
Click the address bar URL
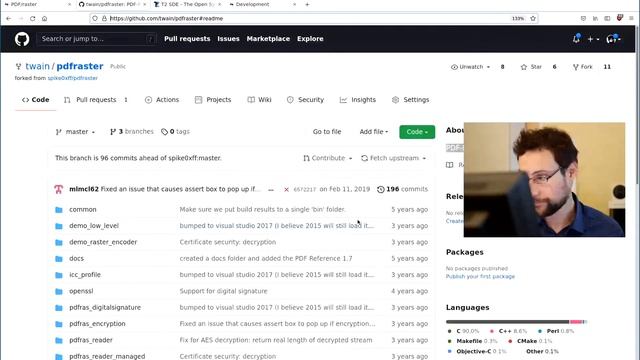click(166, 18)
